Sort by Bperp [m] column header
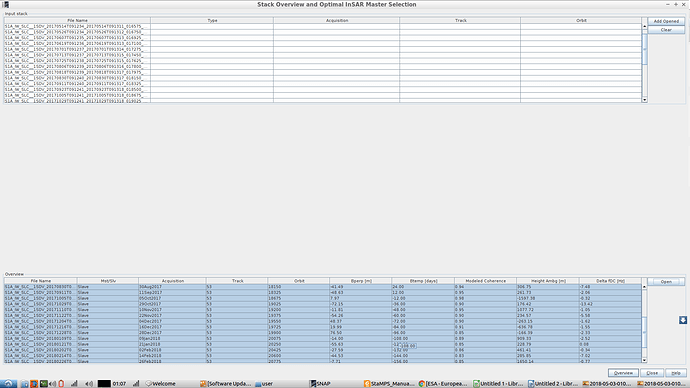Image resolution: width=690 pixels, height=388 pixels. (360, 281)
